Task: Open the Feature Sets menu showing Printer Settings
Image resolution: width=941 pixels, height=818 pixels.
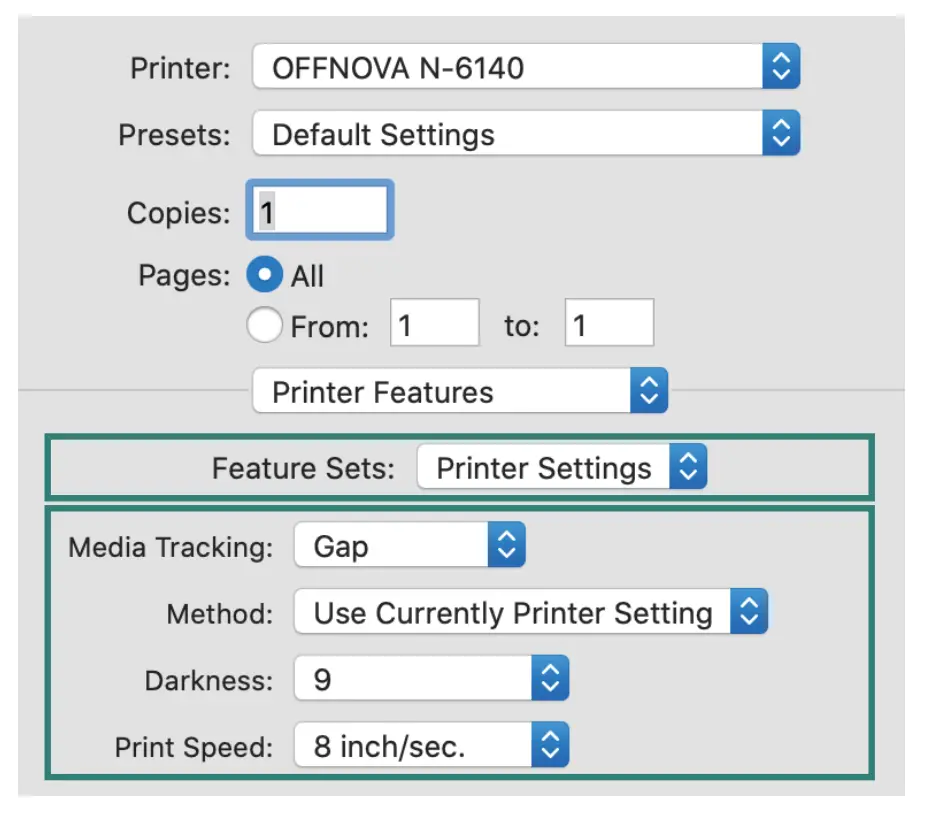Action: pos(565,467)
